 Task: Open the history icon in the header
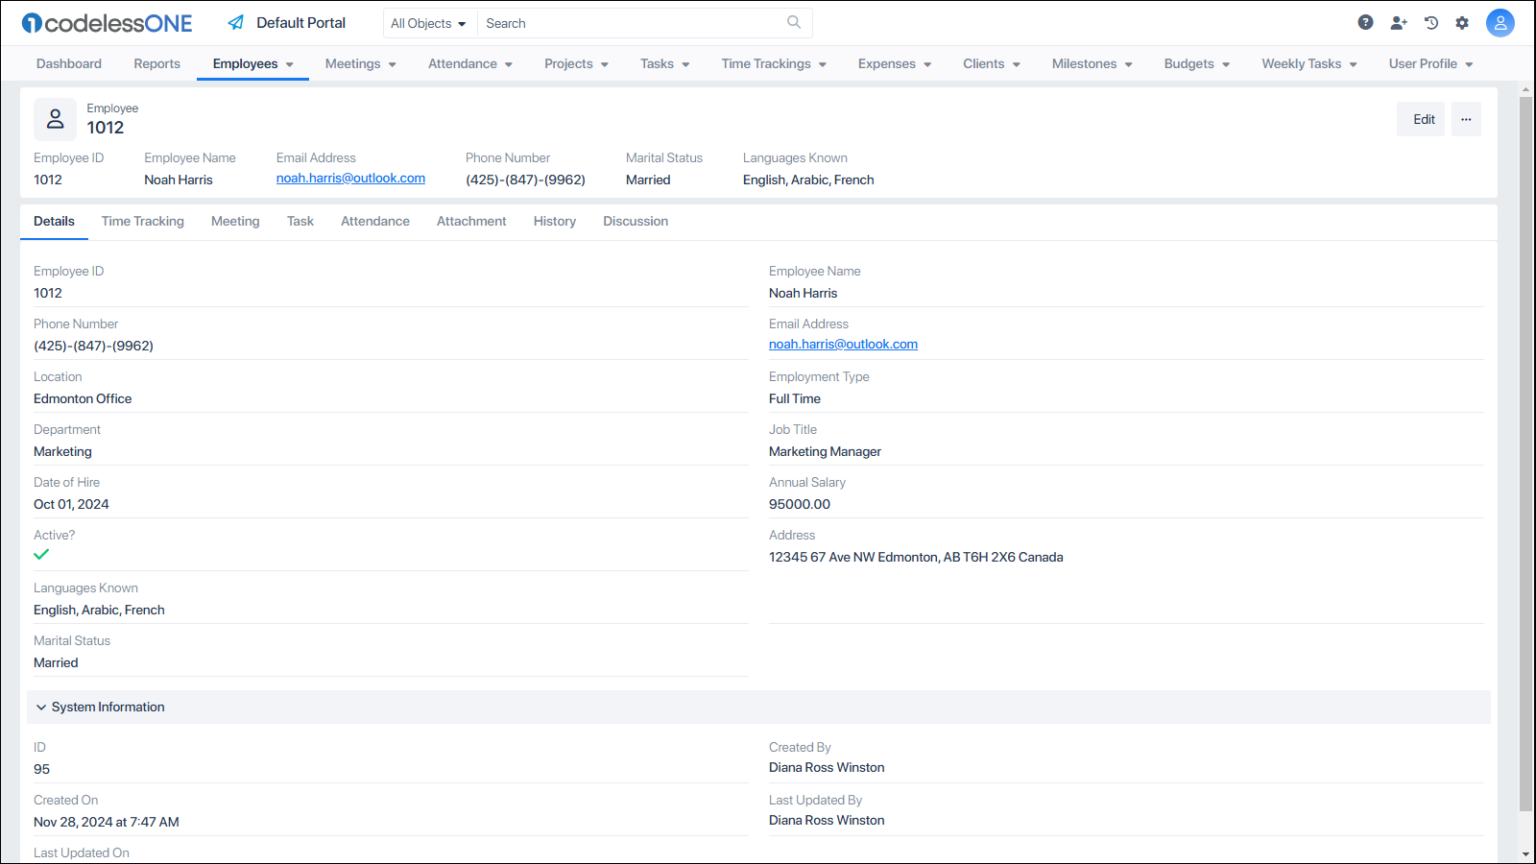(x=1430, y=21)
